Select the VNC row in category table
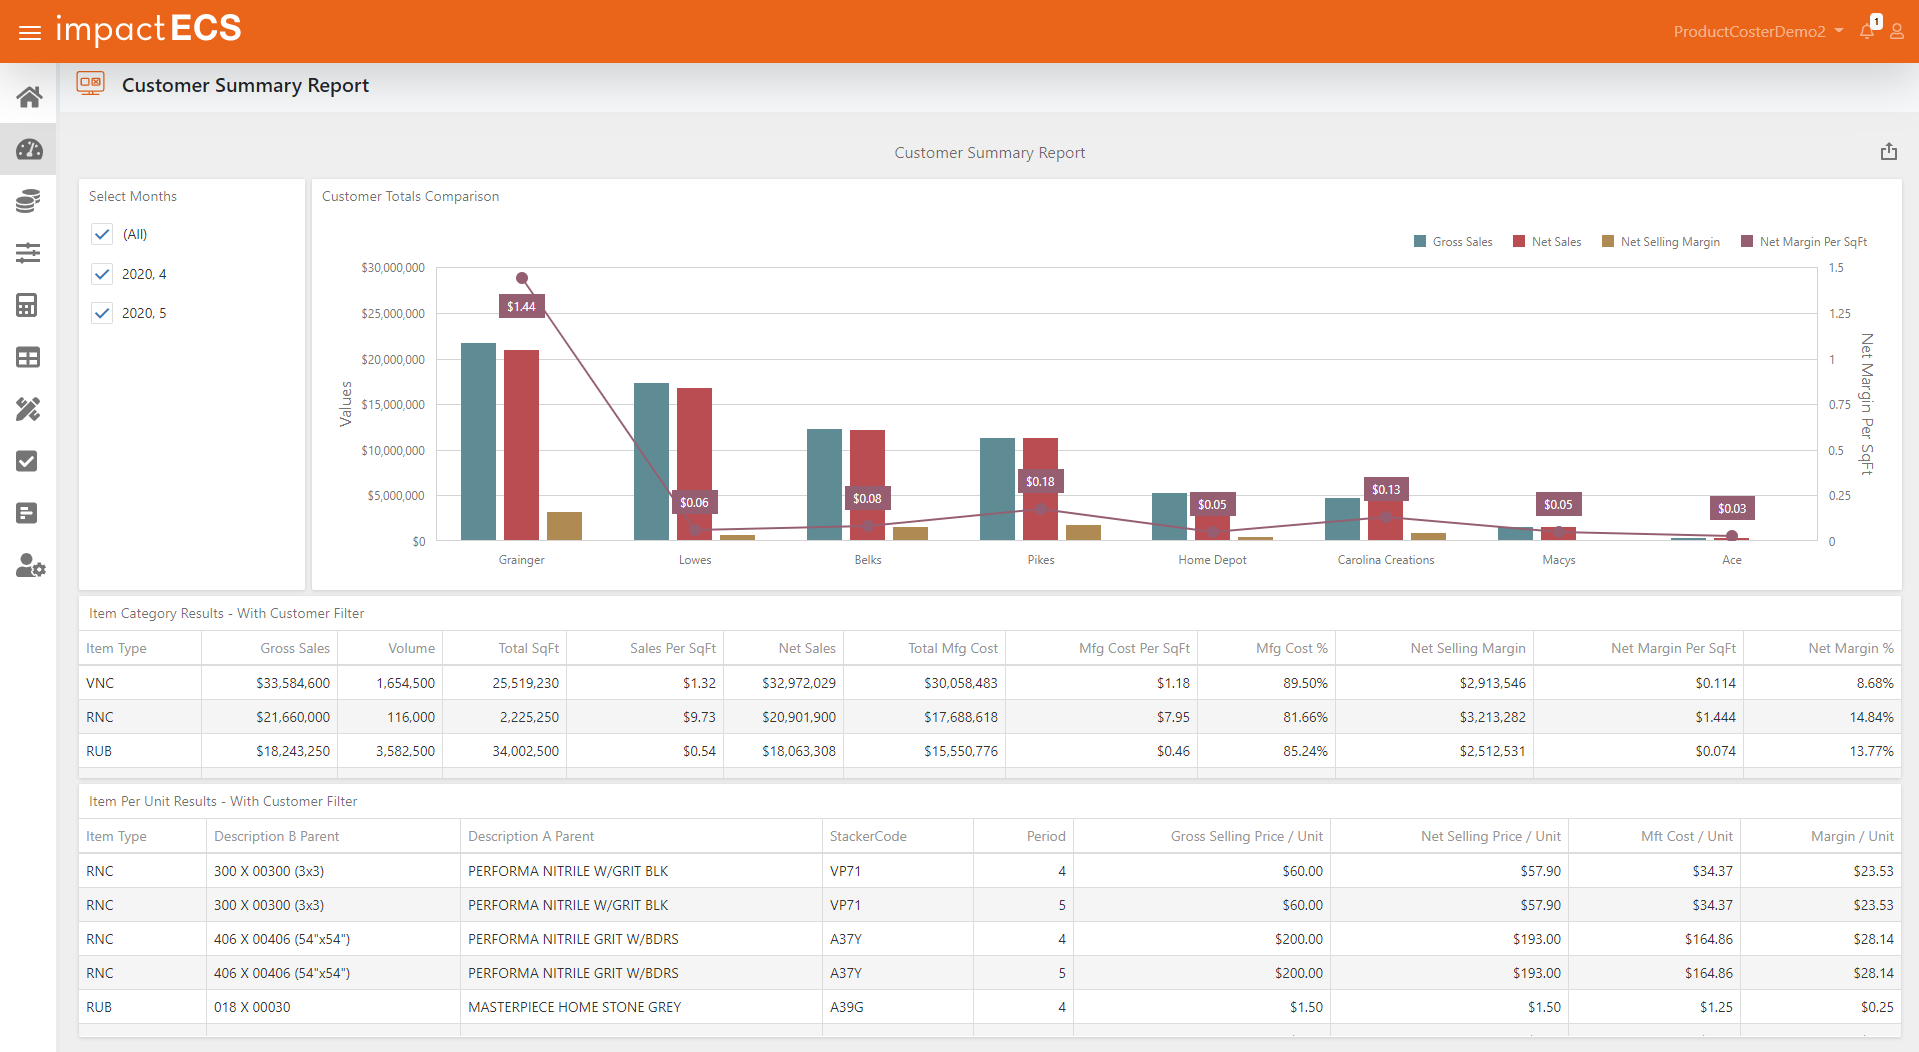1919x1052 pixels. [x=990, y=683]
